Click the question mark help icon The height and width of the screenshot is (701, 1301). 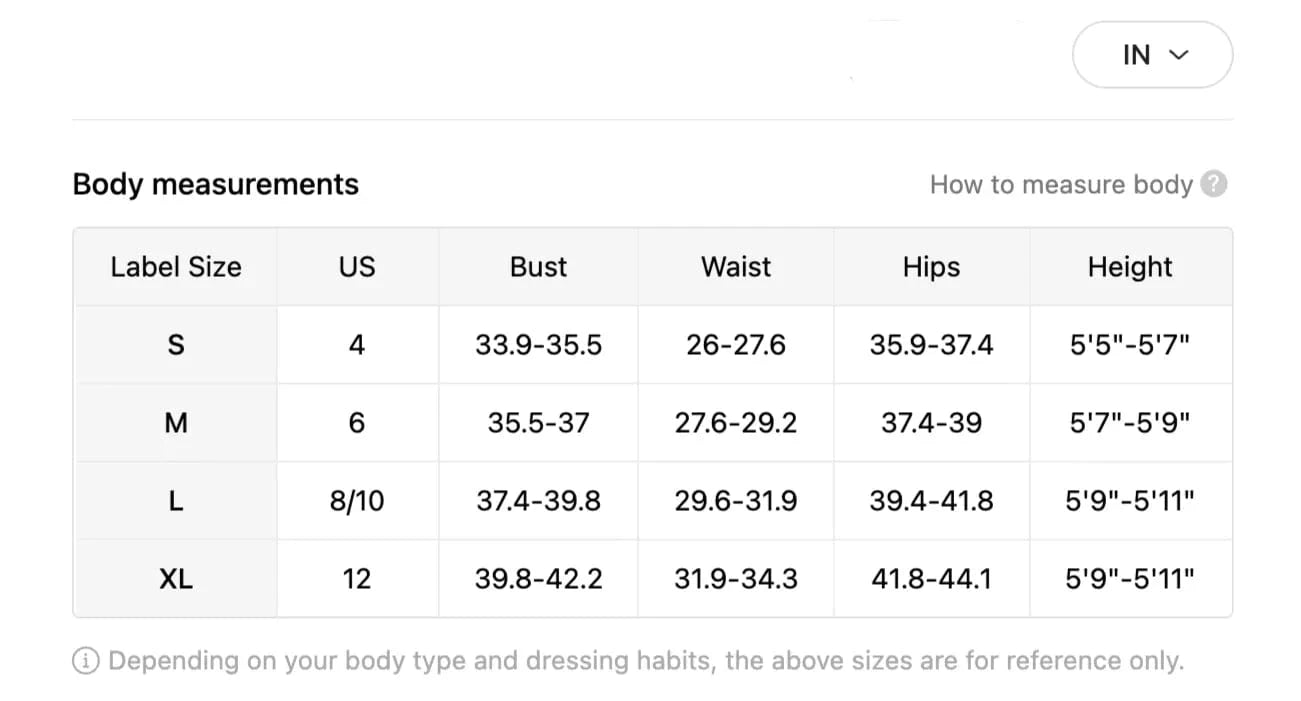[1213, 185]
